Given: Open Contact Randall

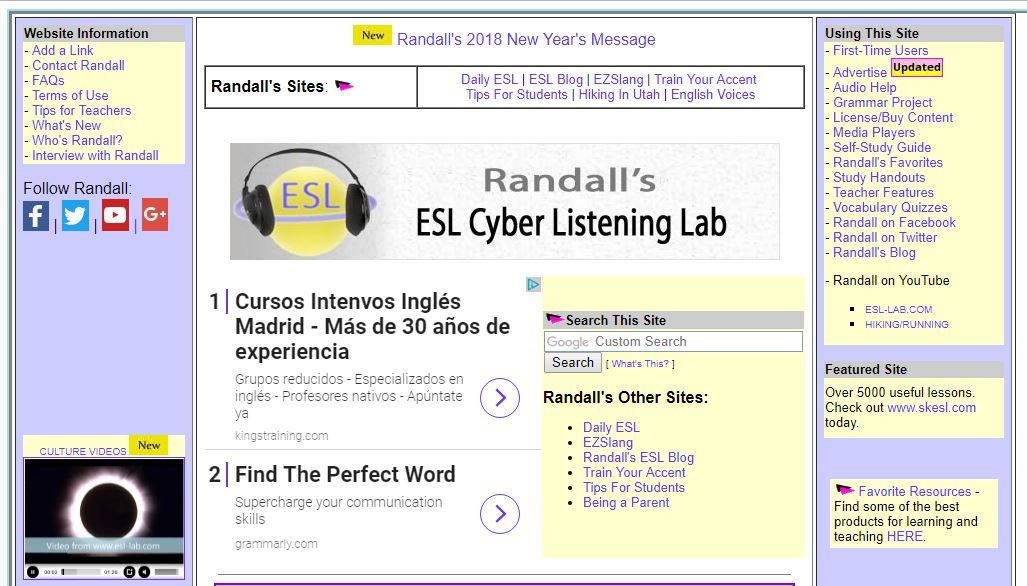Looking at the screenshot, I should (78, 65).
